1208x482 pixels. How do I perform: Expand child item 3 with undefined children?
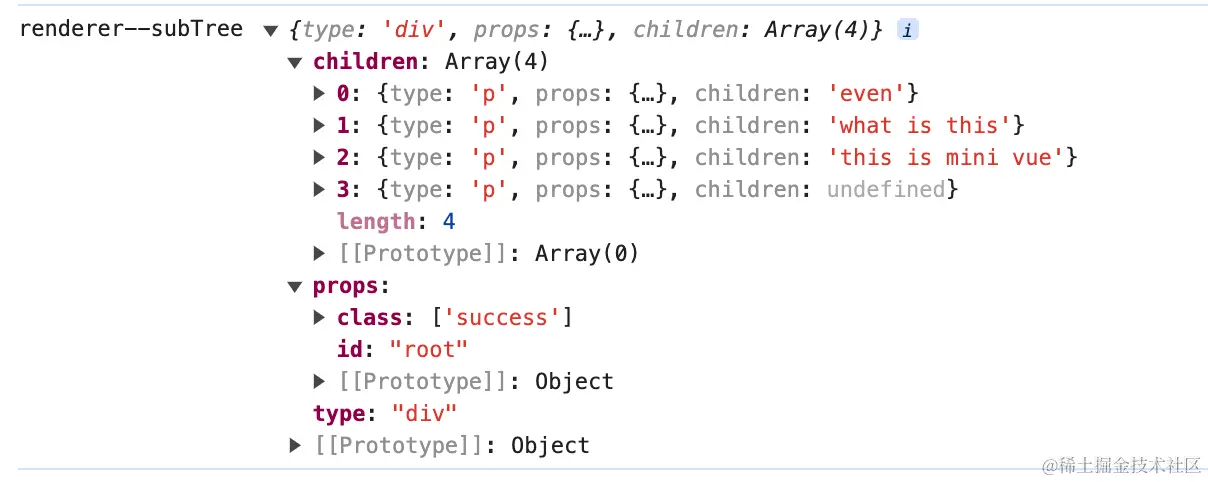pos(319,190)
